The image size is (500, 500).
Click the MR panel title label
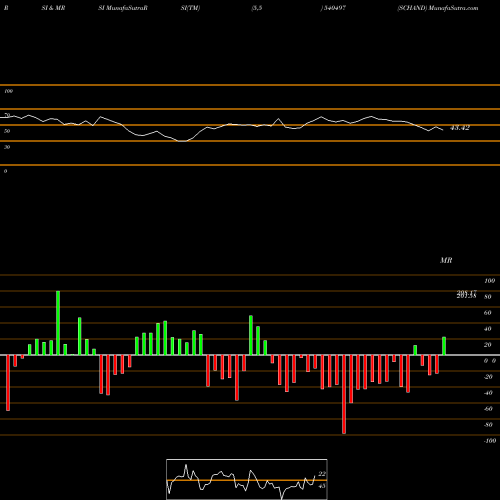446,260
